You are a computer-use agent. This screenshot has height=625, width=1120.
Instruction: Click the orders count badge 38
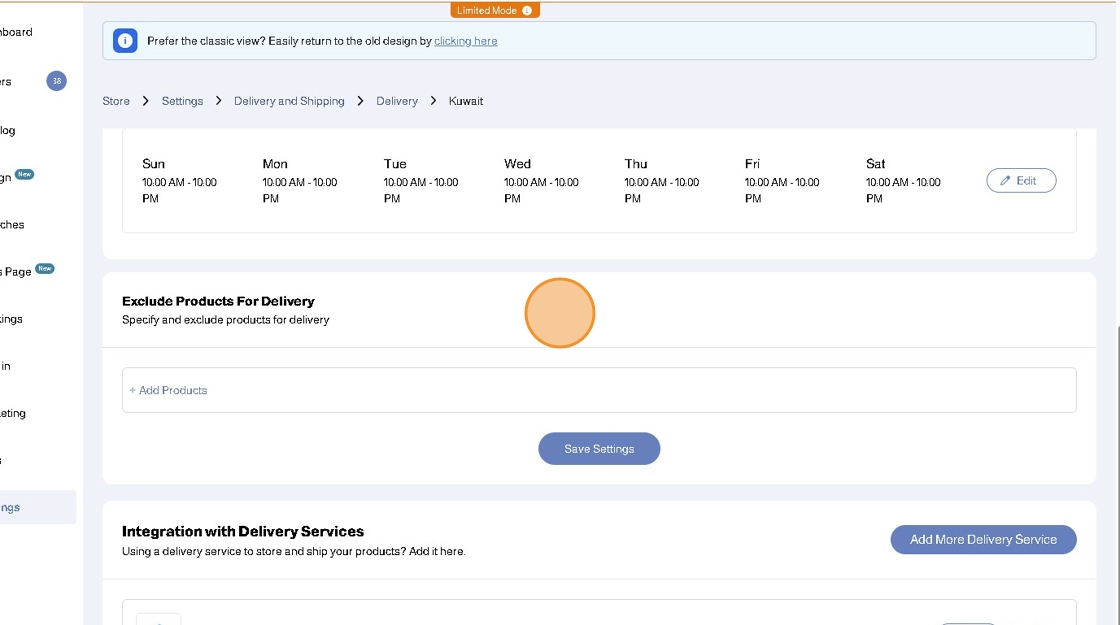tap(56, 81)
